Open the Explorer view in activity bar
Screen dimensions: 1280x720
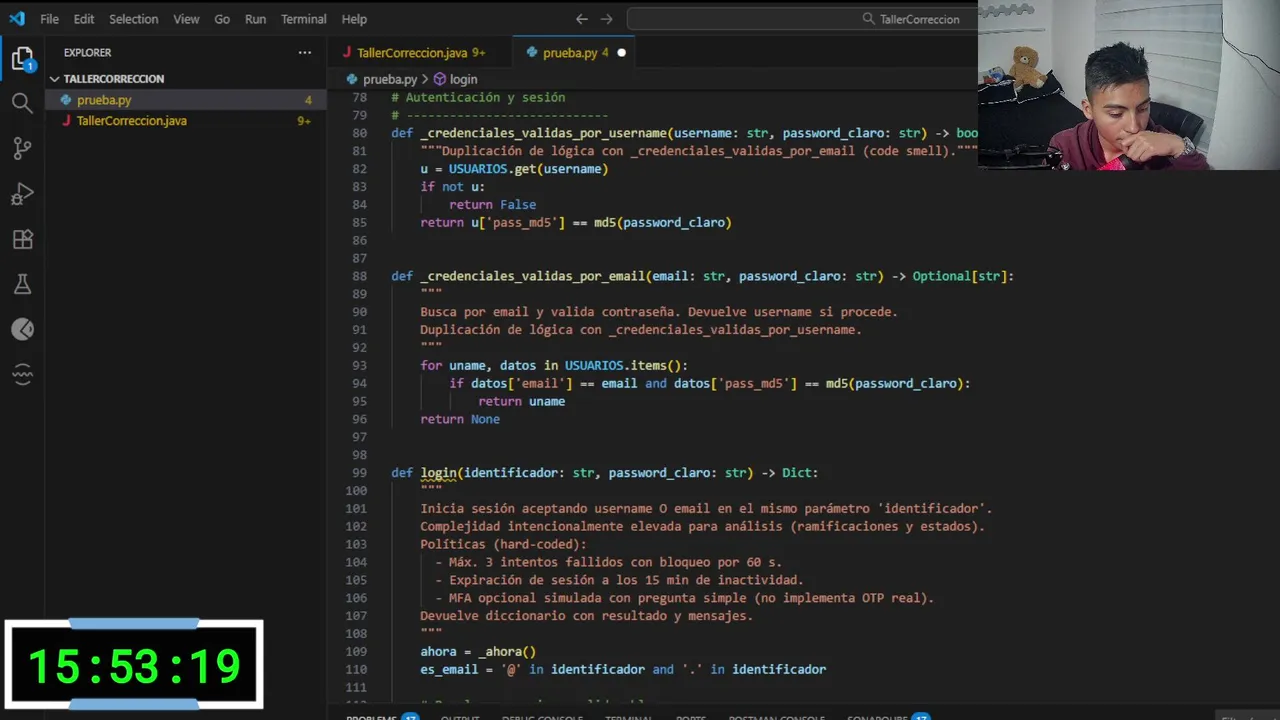click(x=22, y=59)
